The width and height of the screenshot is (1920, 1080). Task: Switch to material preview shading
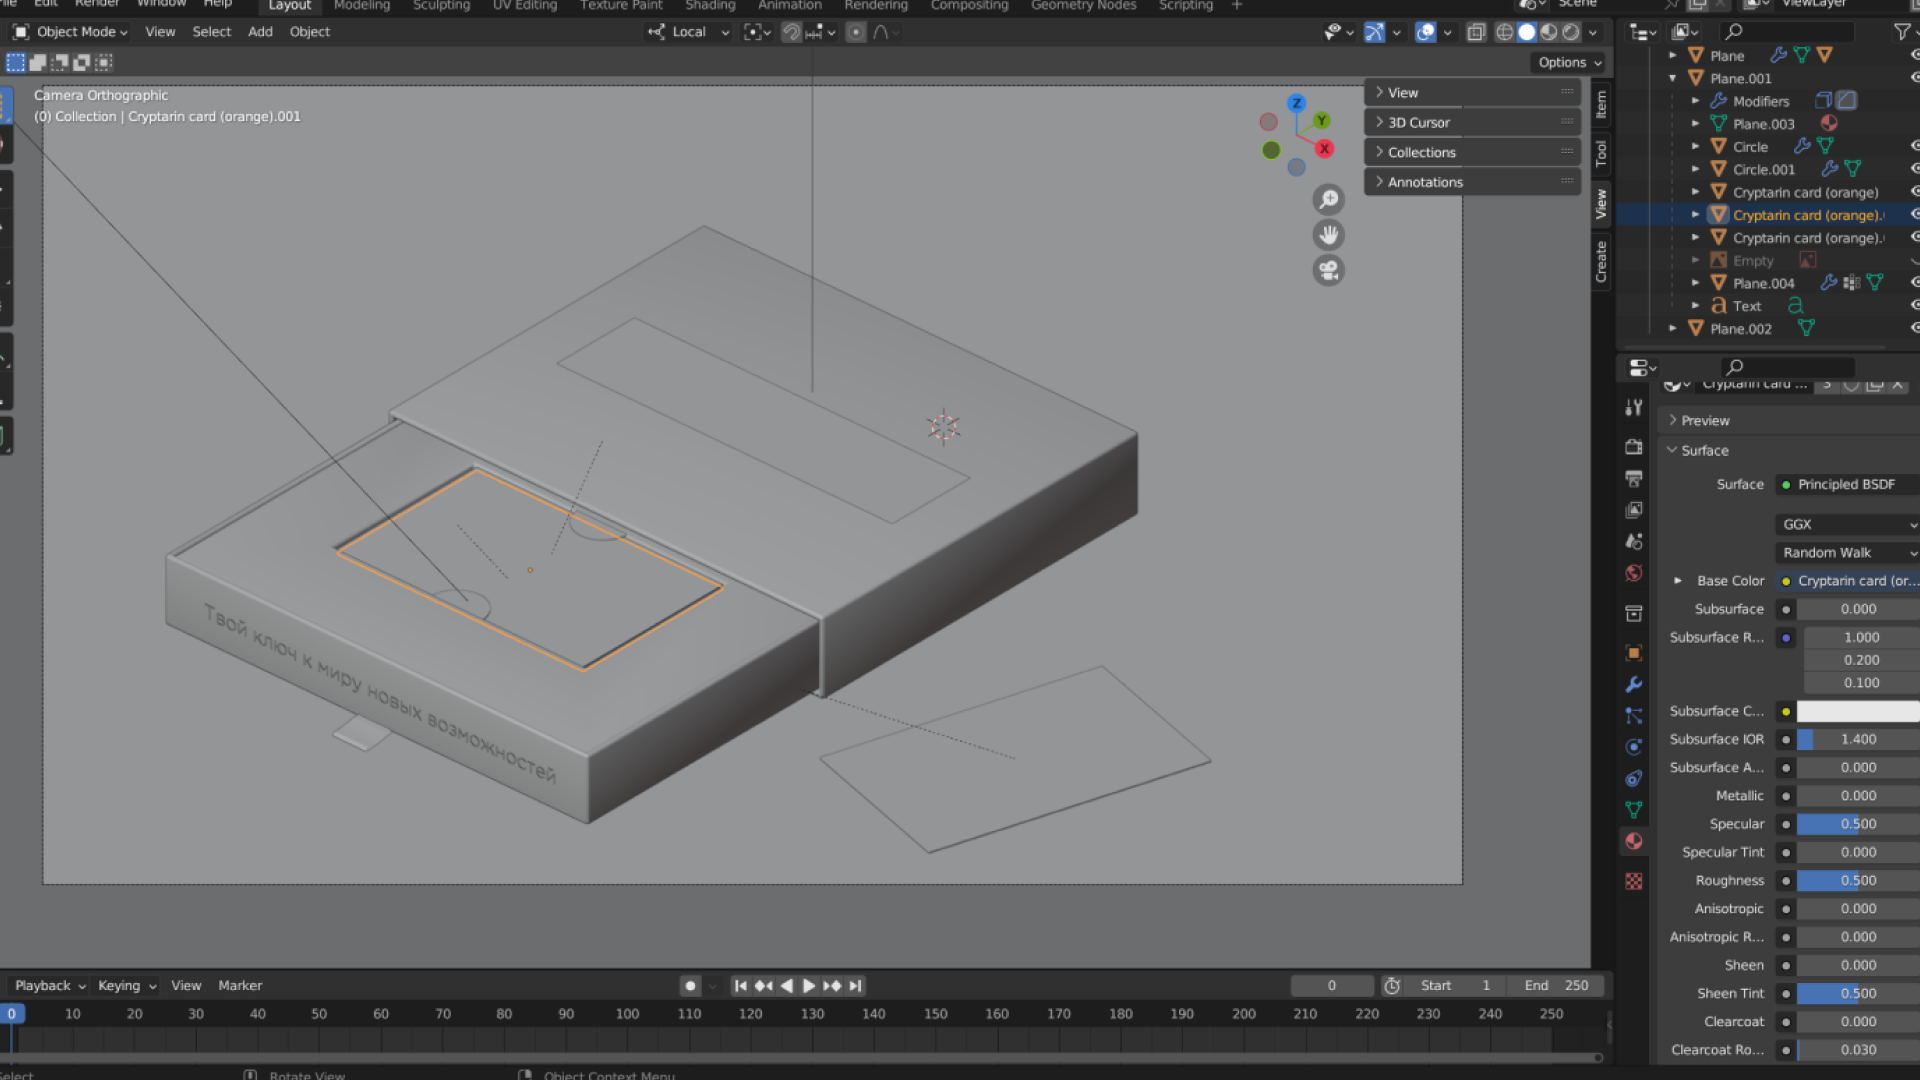[1549, 32]
